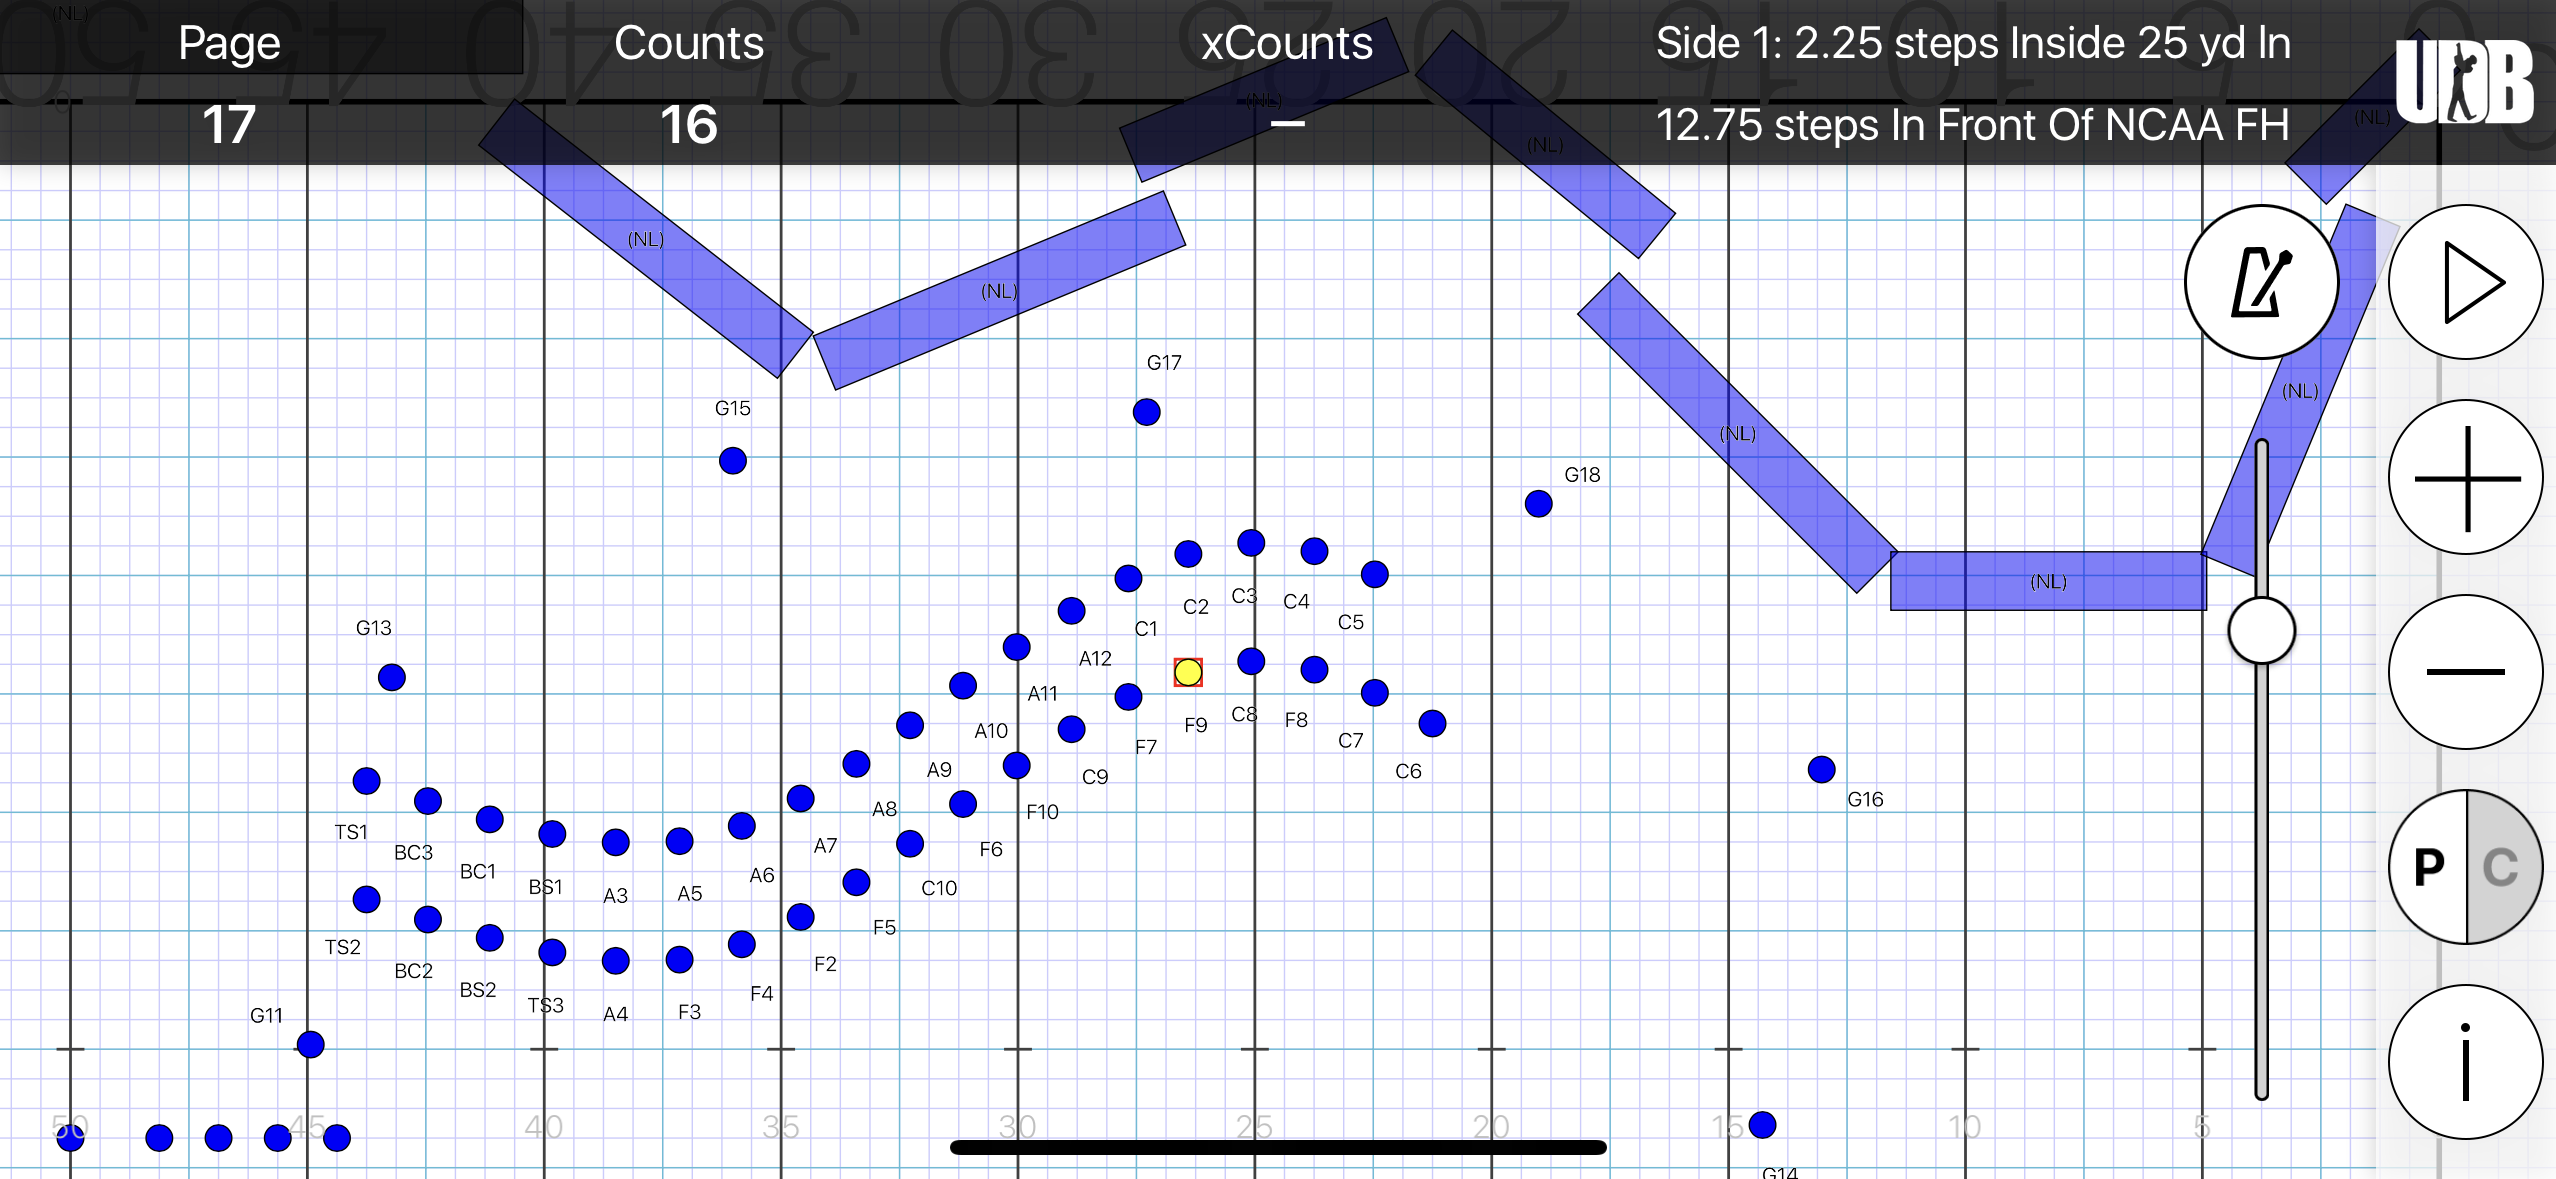This screenshot has width=2556, height=1179.
Task: Select performer dot F7
Action: pyautogui.click(x=1128, y=697)
